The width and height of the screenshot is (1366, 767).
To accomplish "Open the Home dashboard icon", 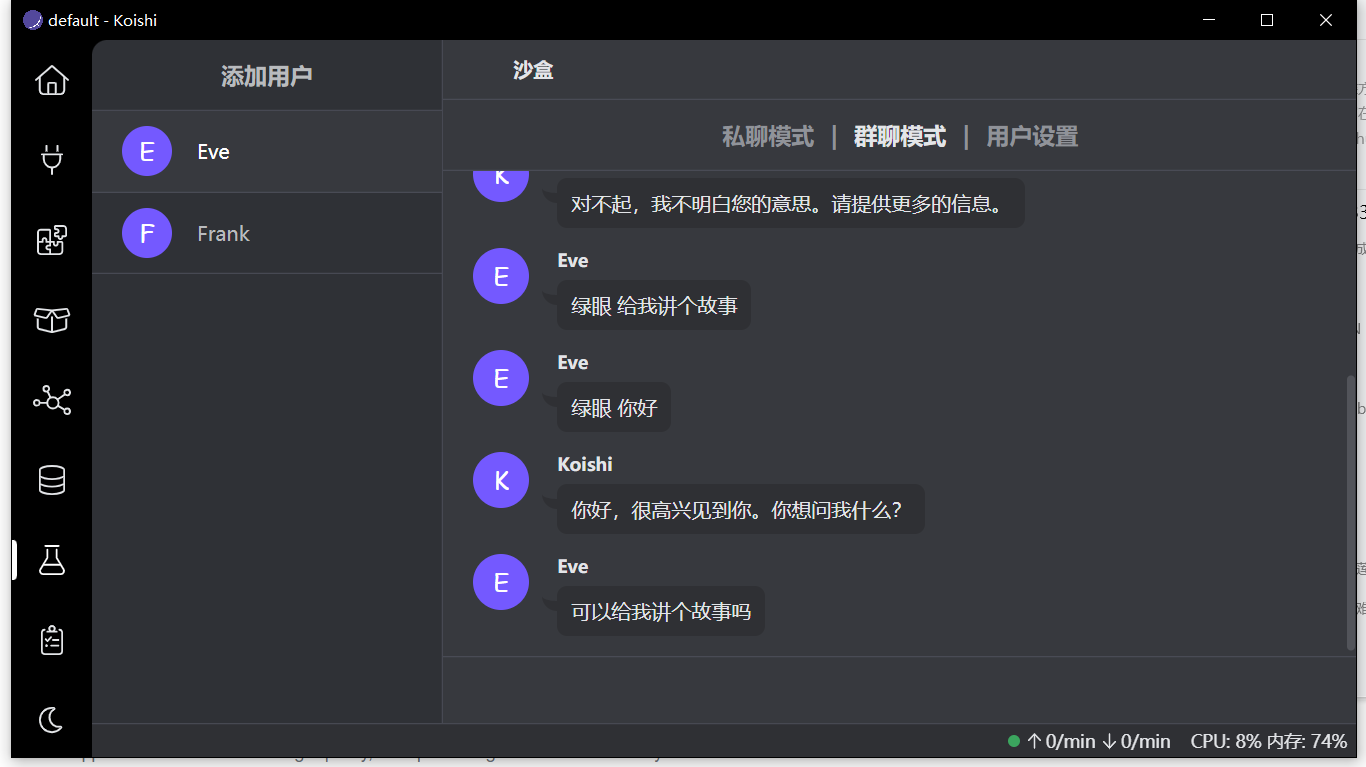I will [x=52, y=80].
